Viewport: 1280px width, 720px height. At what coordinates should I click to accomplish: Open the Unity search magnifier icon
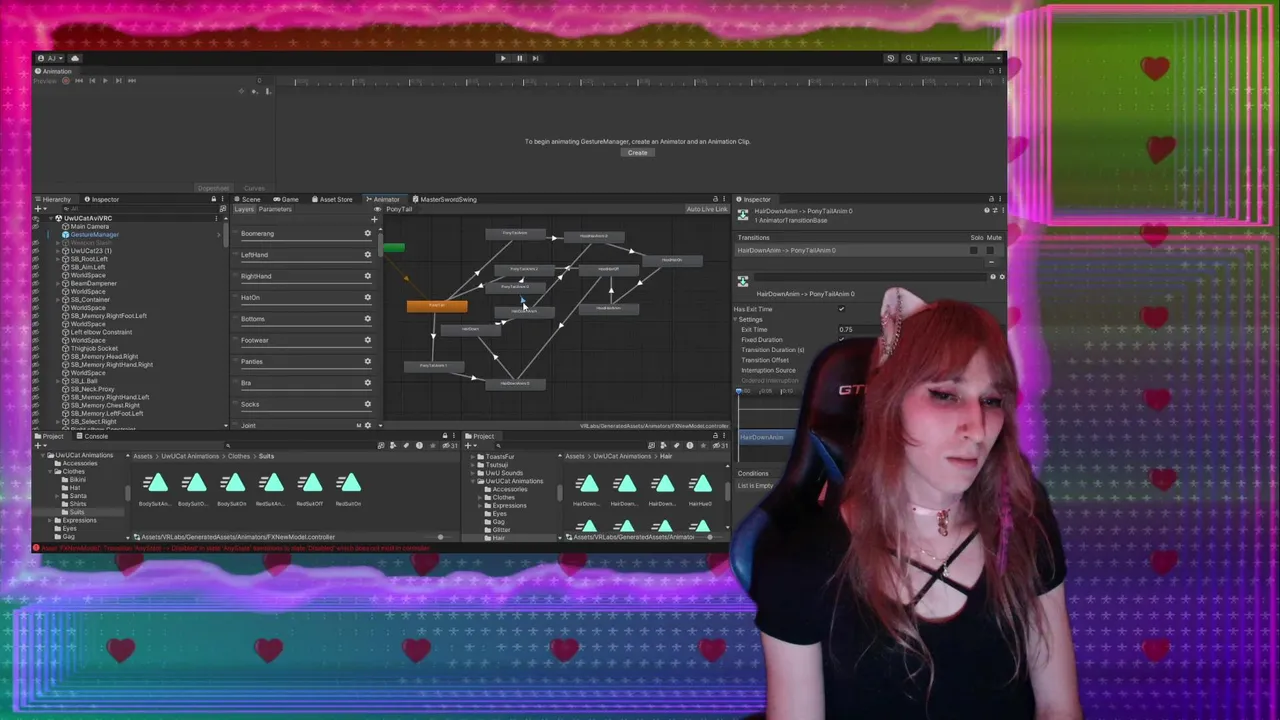(x=909, y=58)
